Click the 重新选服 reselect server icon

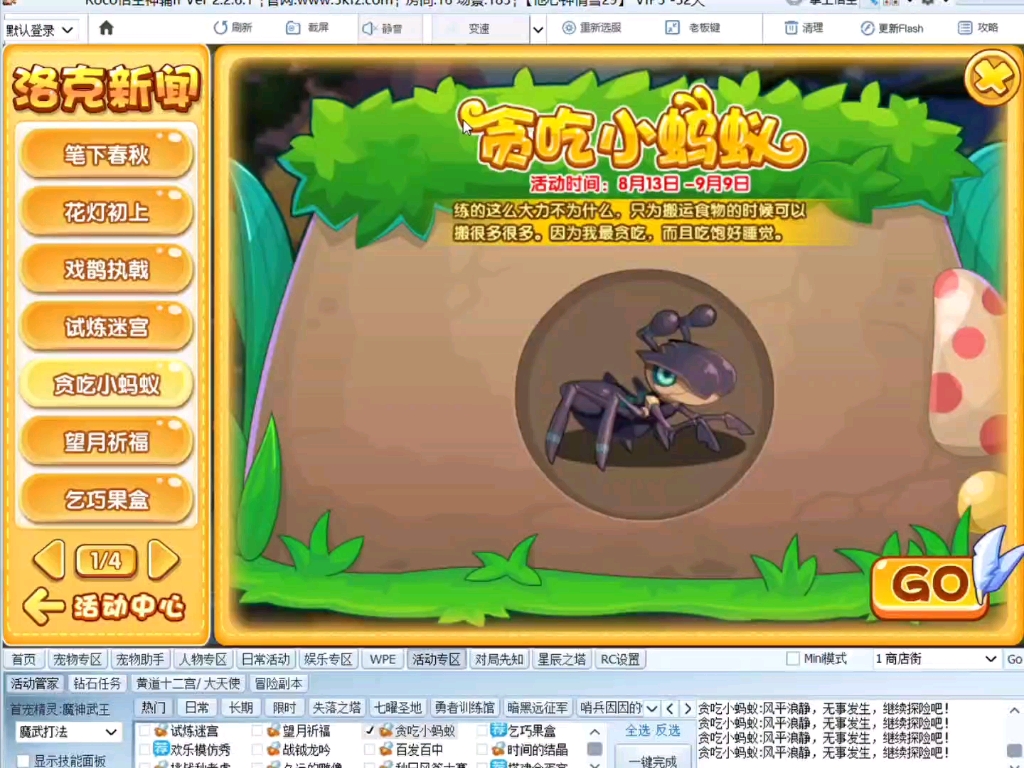coord(569,27)
